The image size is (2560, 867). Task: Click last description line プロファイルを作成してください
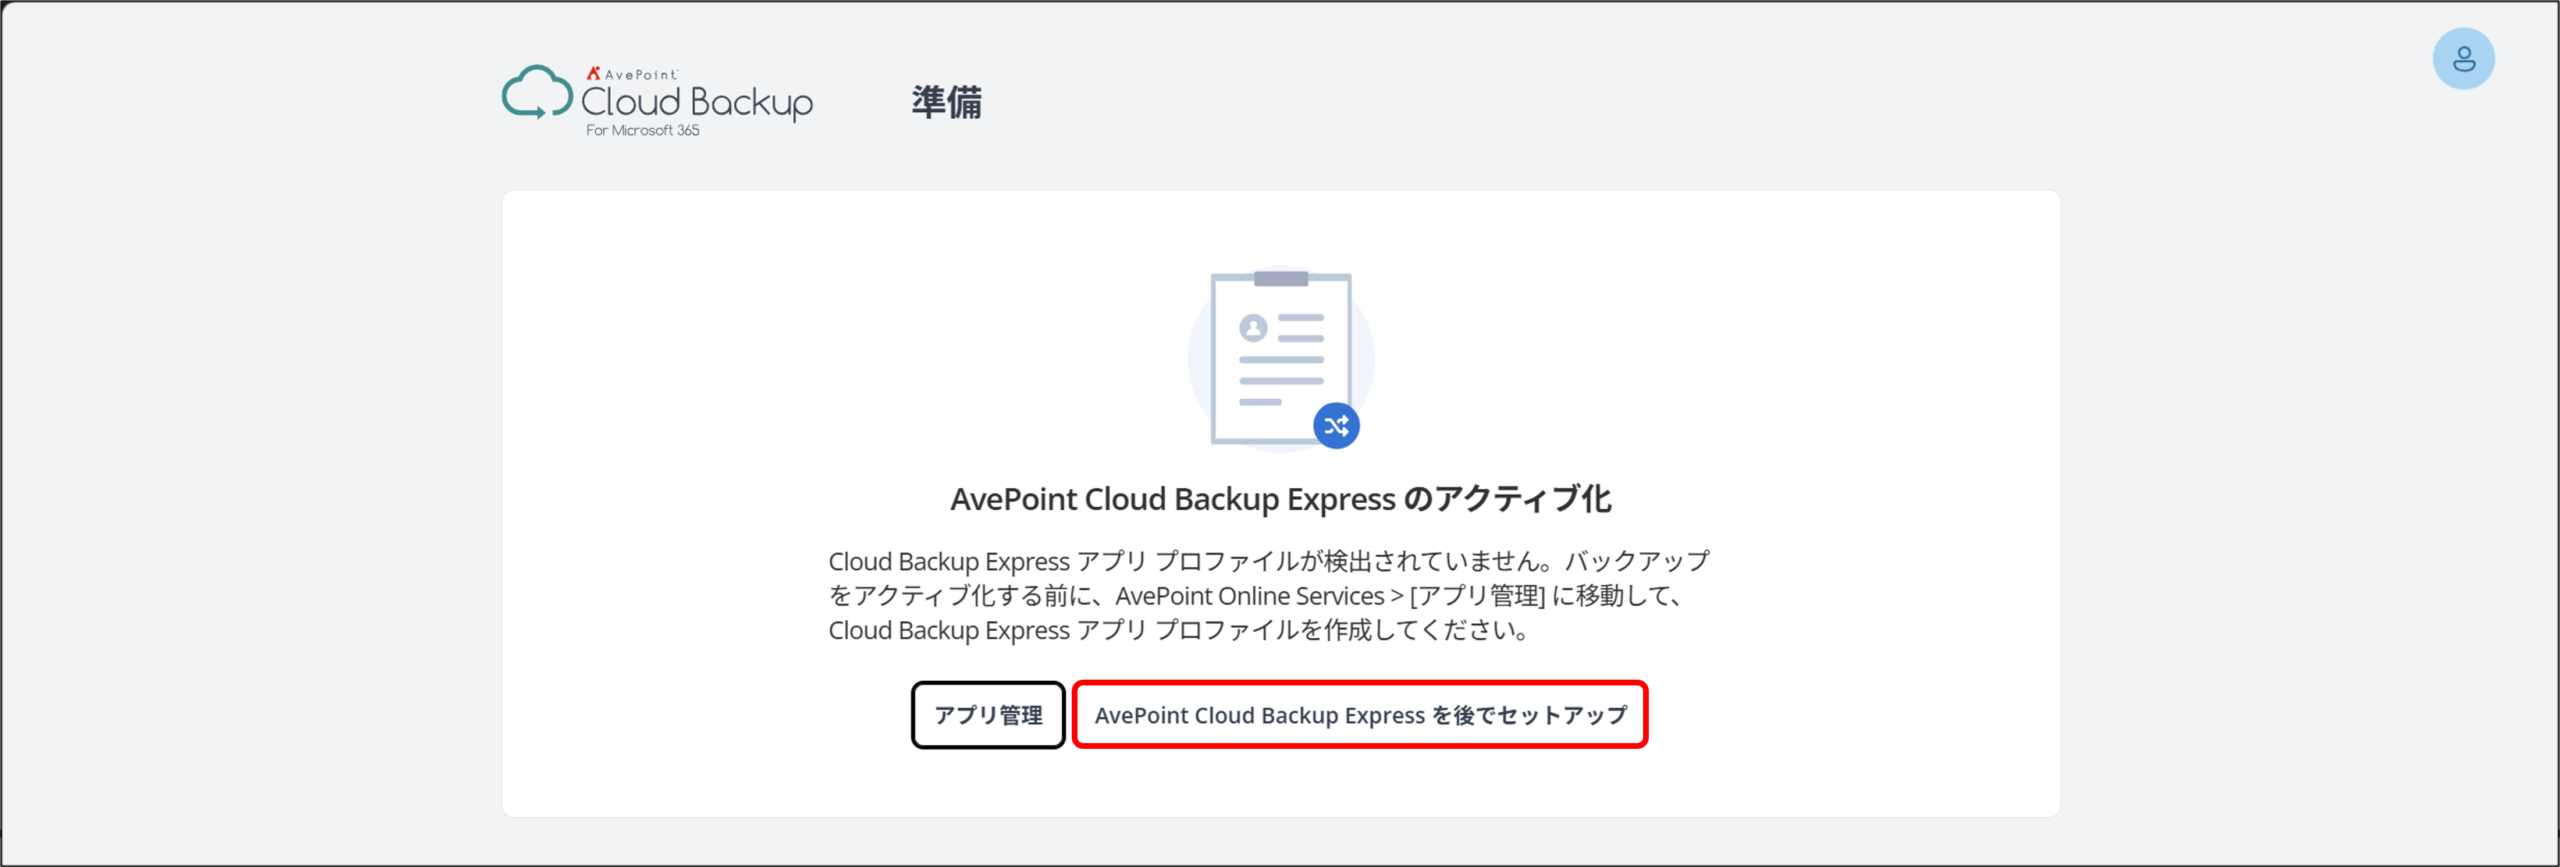point(1178,631)
